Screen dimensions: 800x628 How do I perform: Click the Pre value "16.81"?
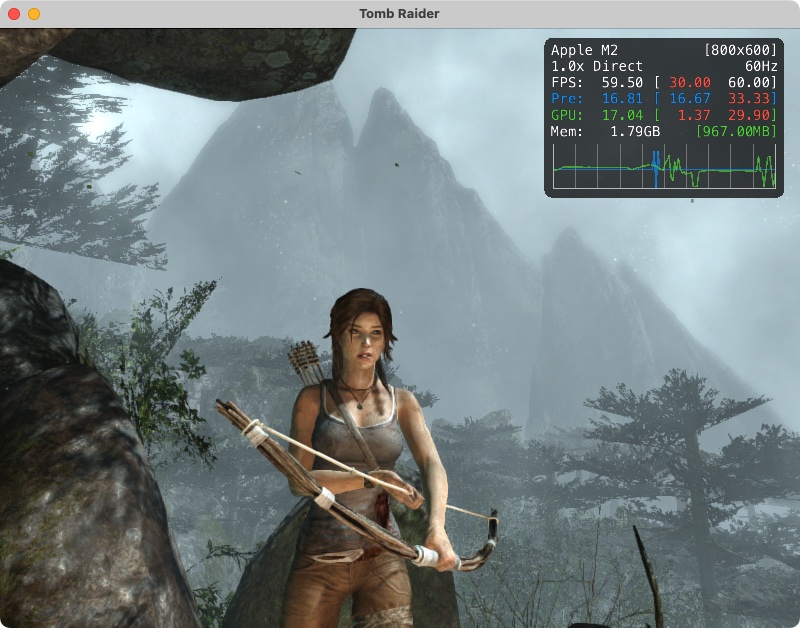click(x=622, y=98)
